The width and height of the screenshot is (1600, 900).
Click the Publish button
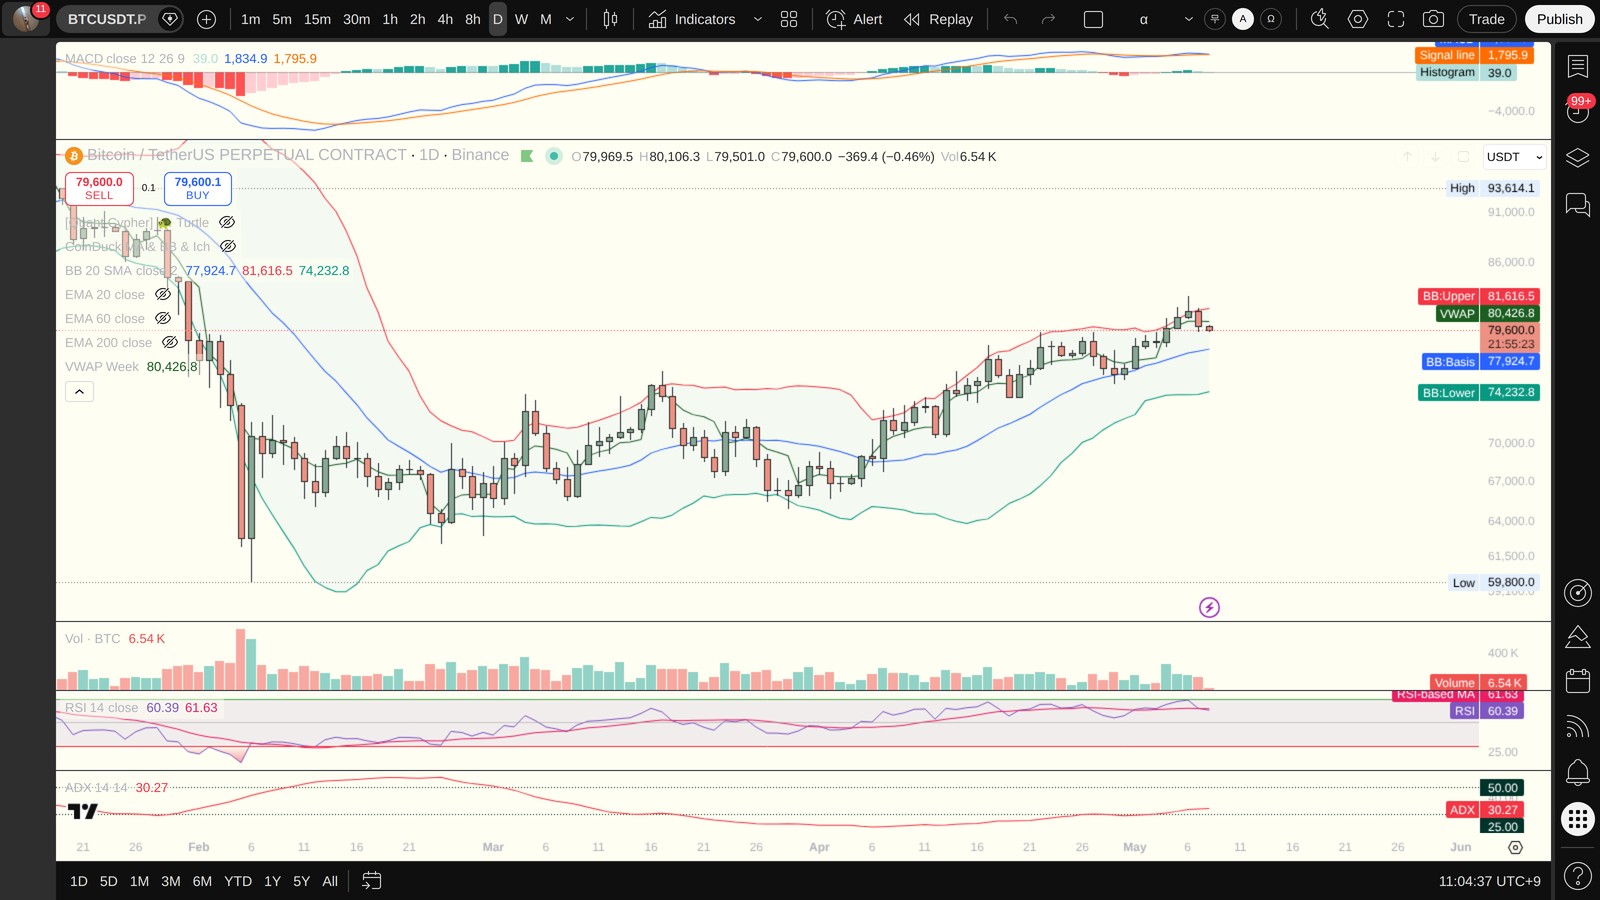[1559, 19]
